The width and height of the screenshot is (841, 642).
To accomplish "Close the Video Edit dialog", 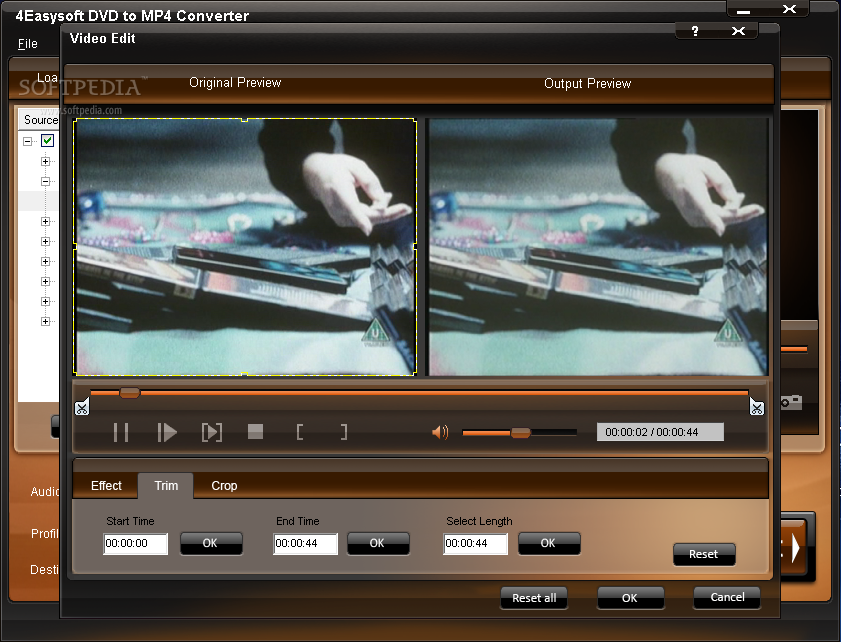I will click(x=738, y=31).
